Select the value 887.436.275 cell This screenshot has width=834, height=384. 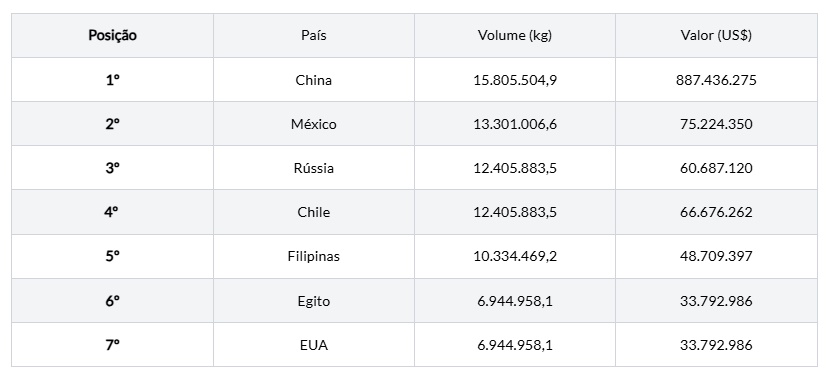point(716,80)
